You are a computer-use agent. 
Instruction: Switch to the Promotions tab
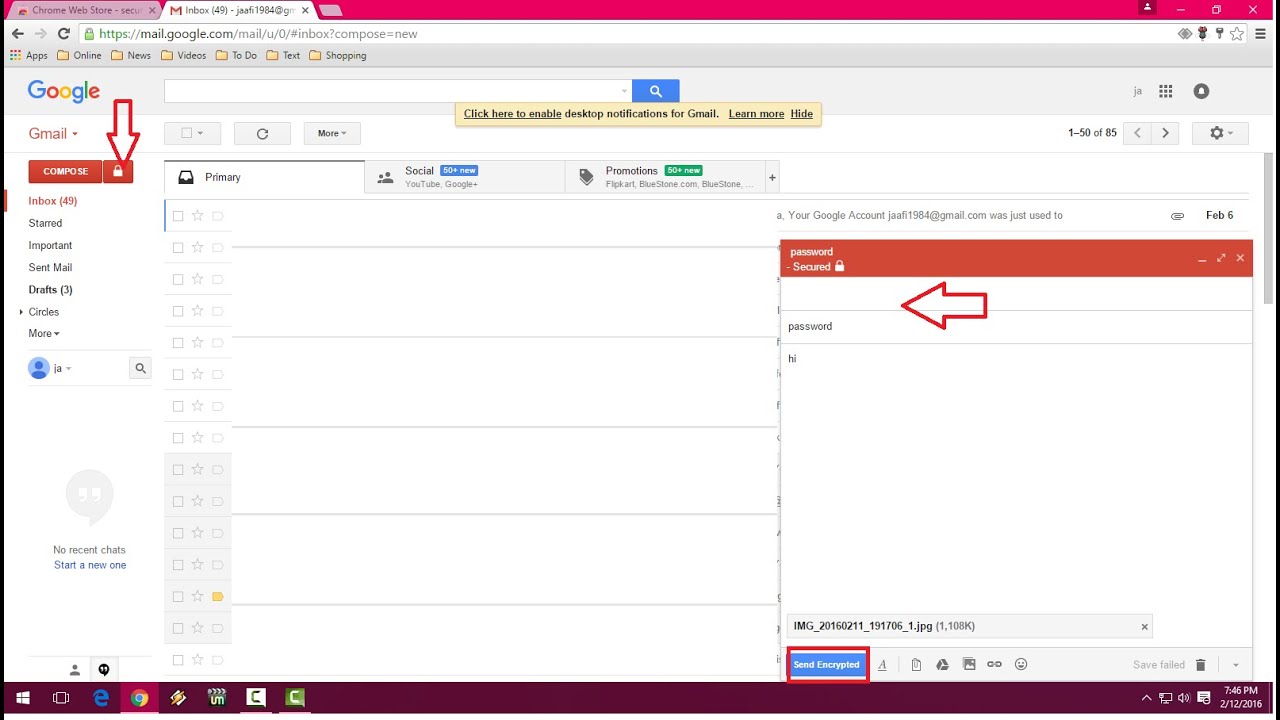point(665,177)
